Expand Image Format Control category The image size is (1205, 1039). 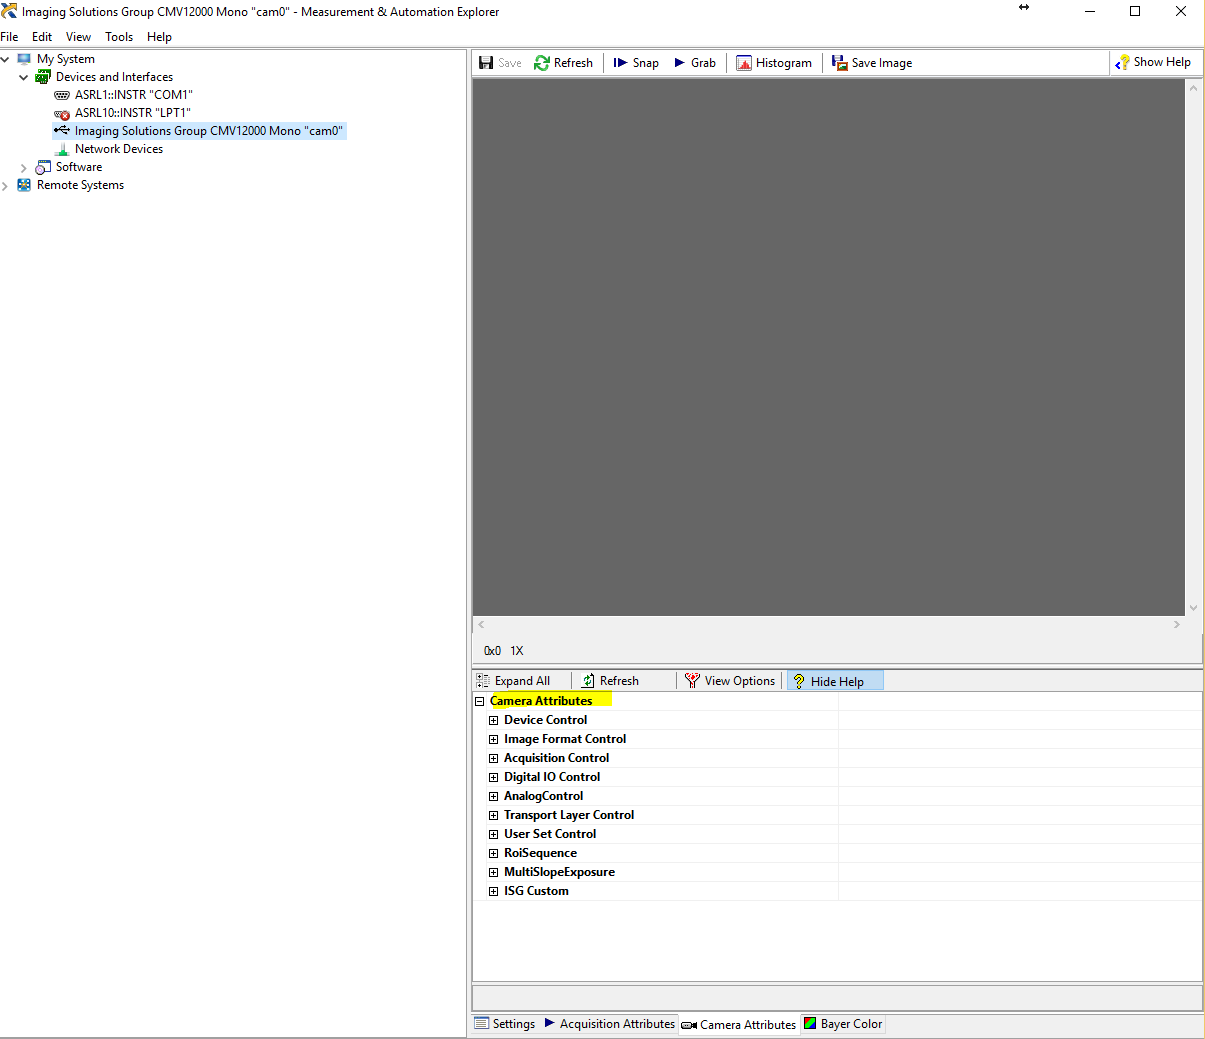click(493, 739)
